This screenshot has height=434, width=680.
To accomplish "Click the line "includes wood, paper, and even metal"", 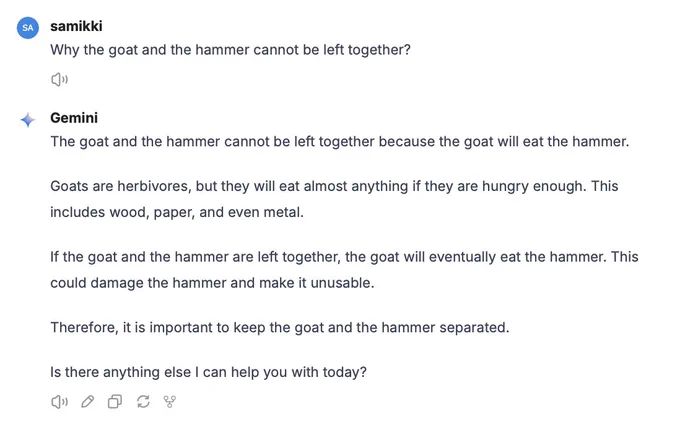I will pyautogui.click(x=177, y=212).
